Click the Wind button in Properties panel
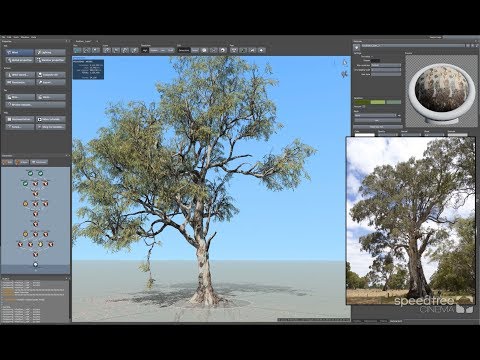 (20, 52)
